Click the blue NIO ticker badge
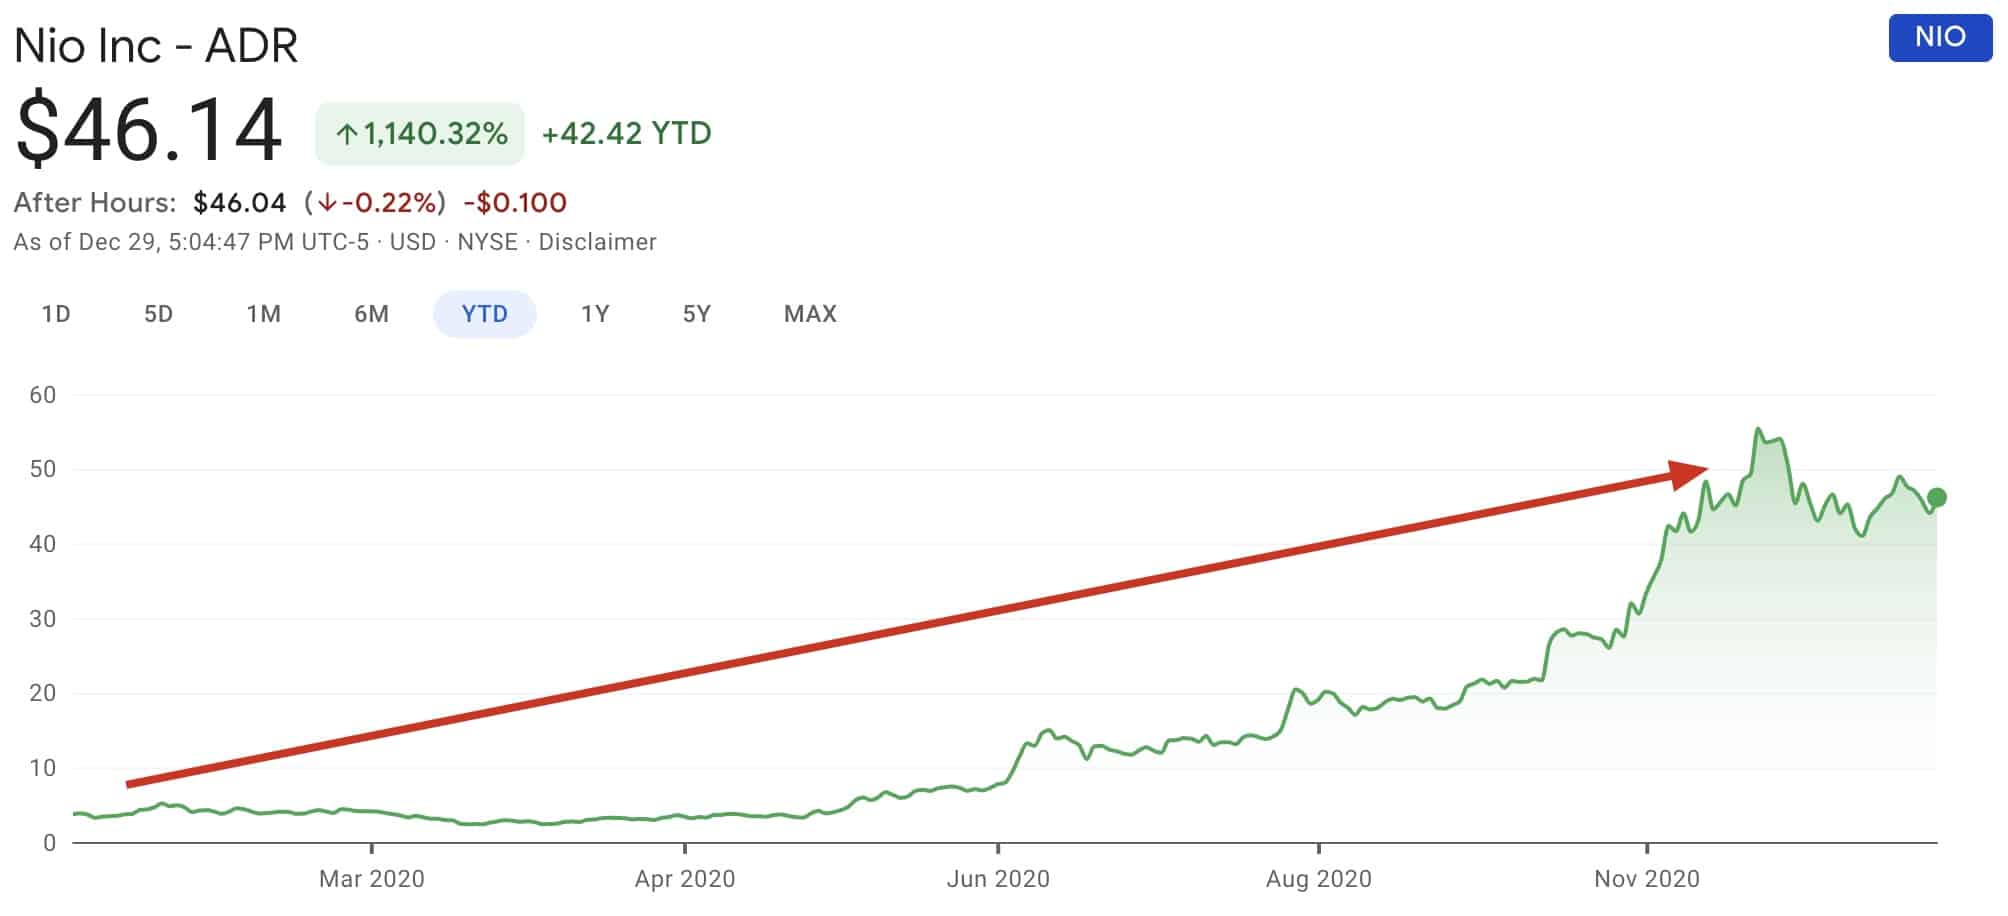 (1940, 38)
